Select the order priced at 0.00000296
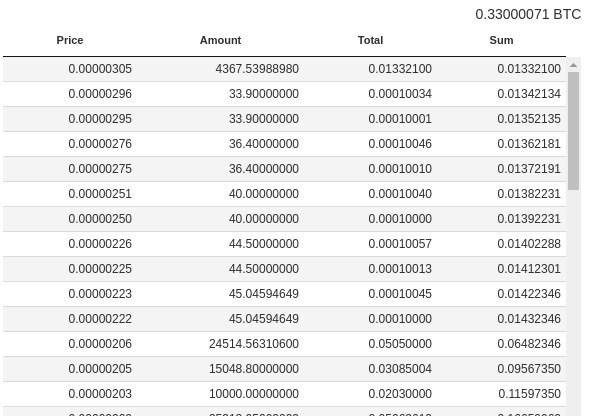 [x=284, y=94]
